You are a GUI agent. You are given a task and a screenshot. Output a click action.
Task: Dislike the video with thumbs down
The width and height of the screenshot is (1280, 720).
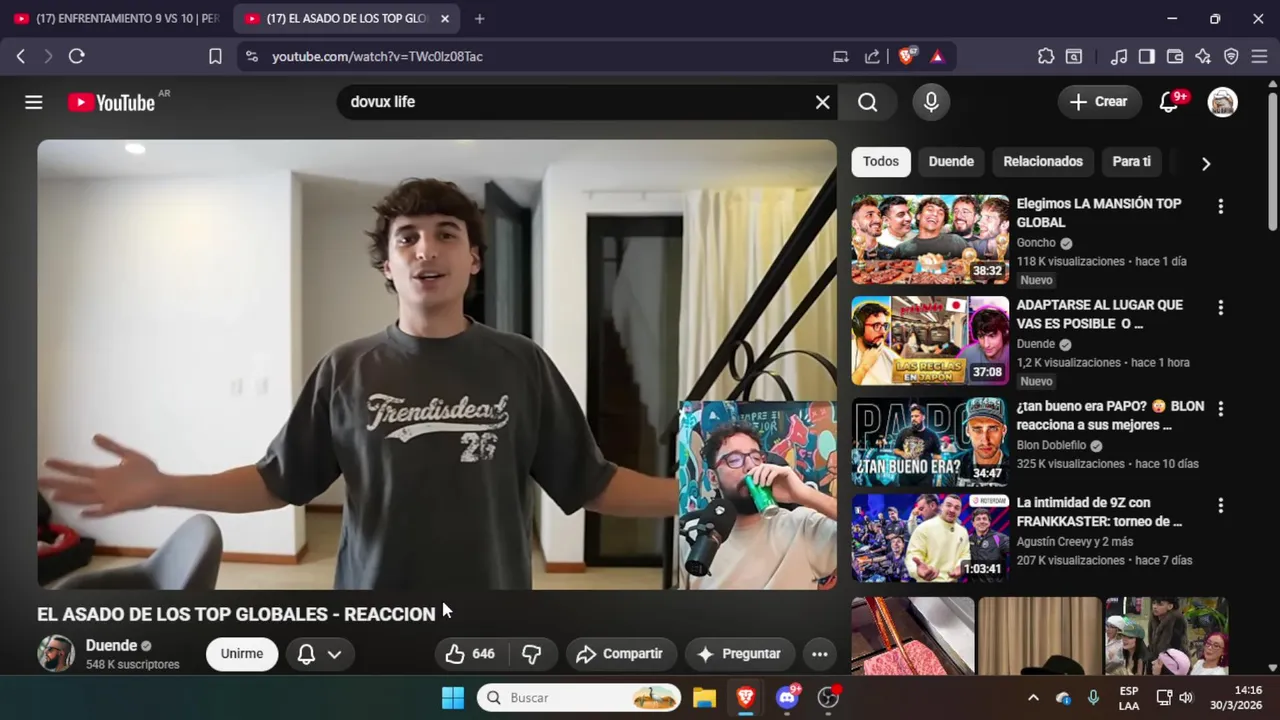tap(532, 654)
